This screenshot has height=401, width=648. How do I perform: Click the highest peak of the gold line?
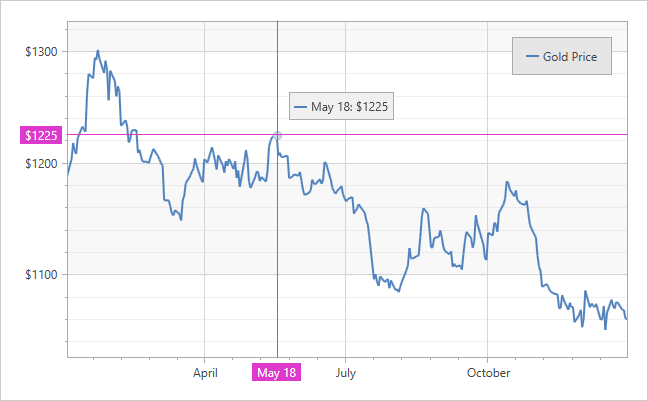click(x=97, y=50)
